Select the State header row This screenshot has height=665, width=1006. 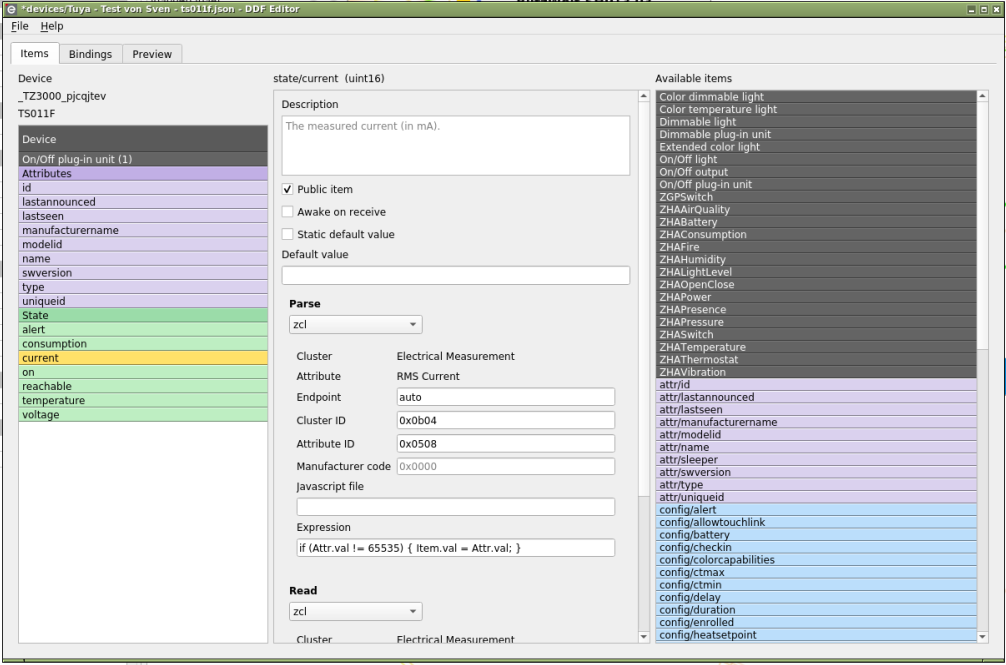click(143, 316)
